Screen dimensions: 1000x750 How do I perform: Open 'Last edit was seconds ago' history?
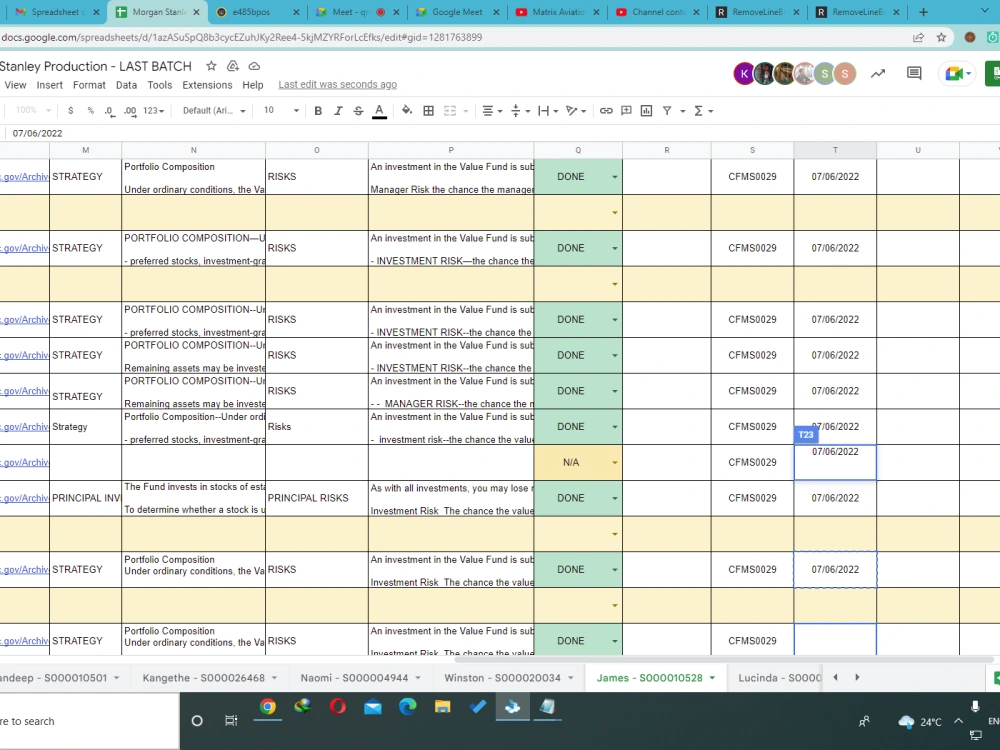tap(337, 85)
